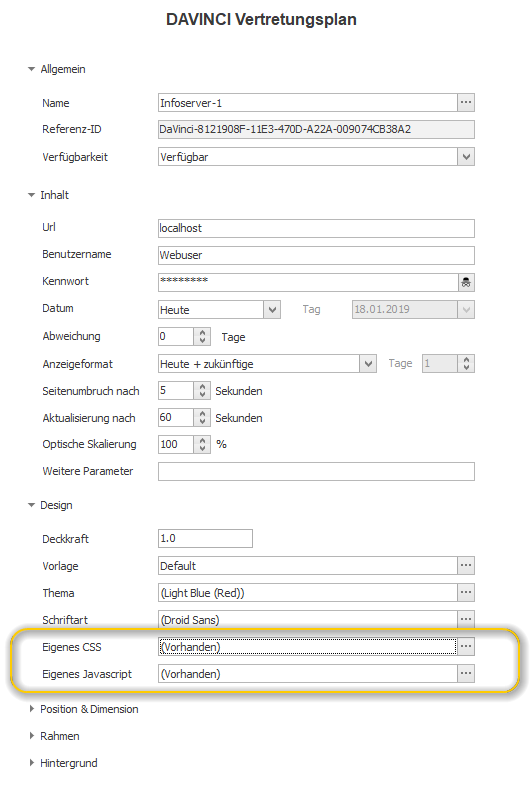Viewport: 530px width, 787px height.
Task: Click the Schriftart field (Droid Sans)
Action: pos(308,619)
